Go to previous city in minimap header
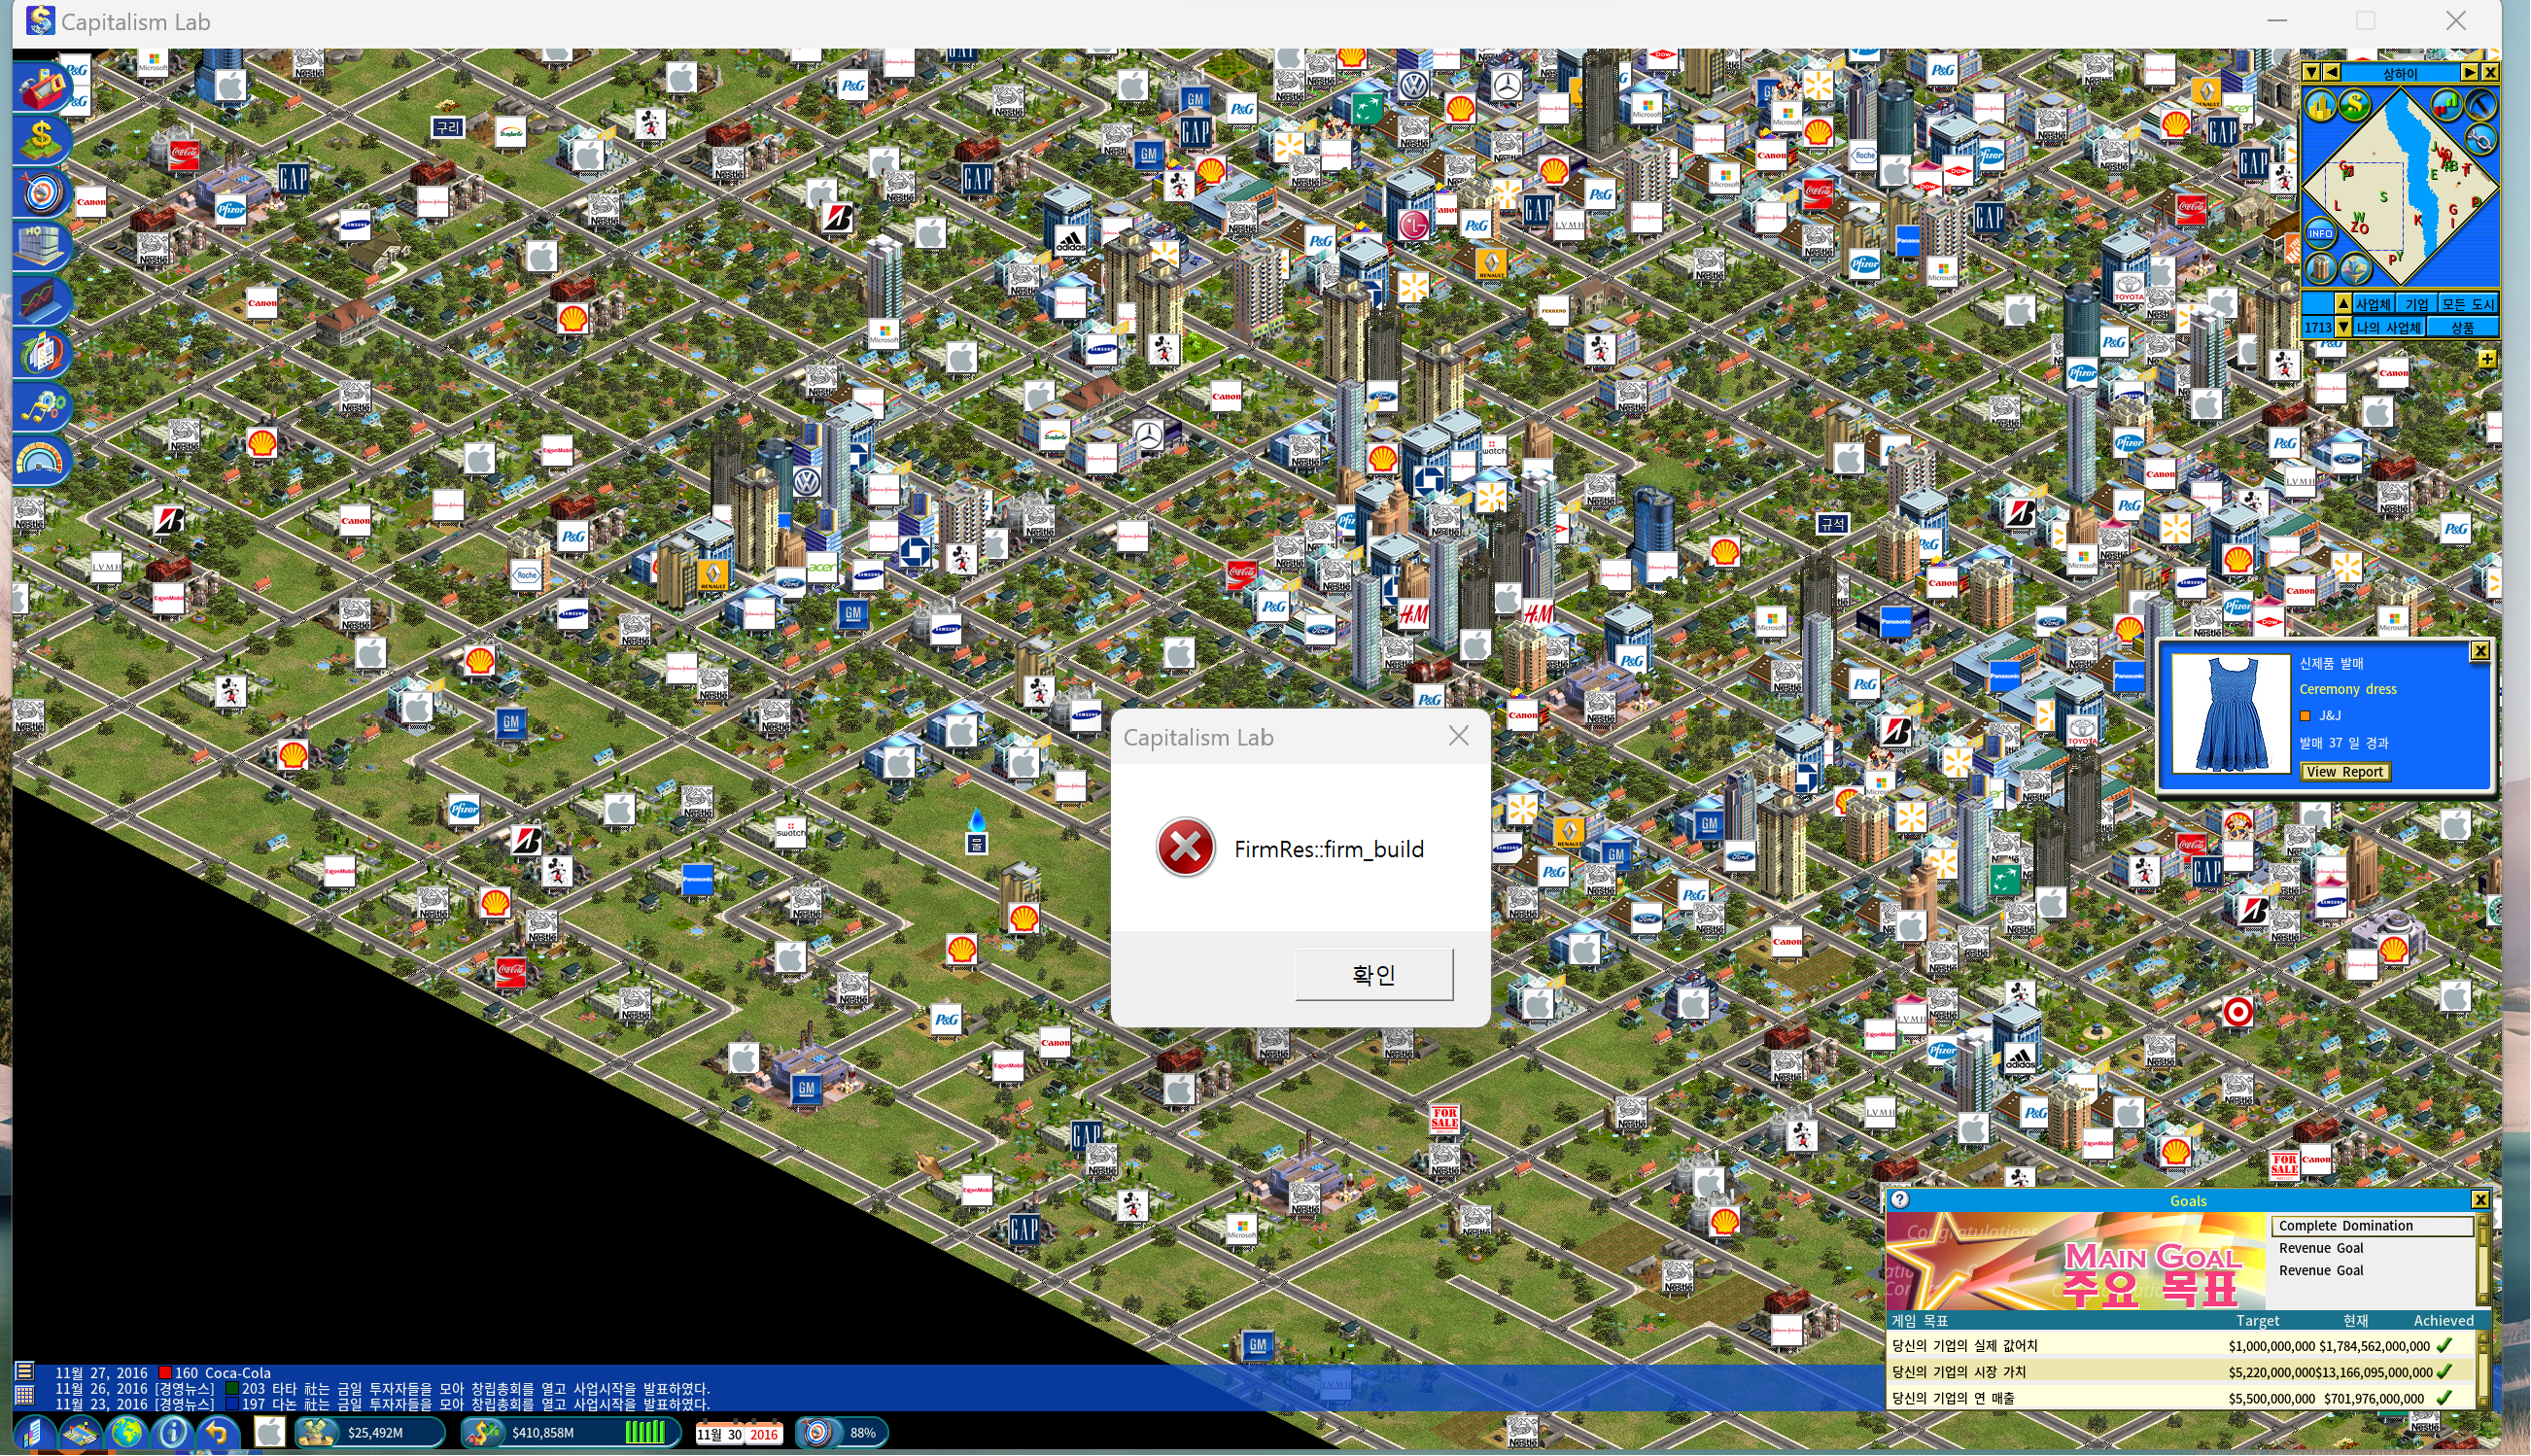 point(2333,72)
